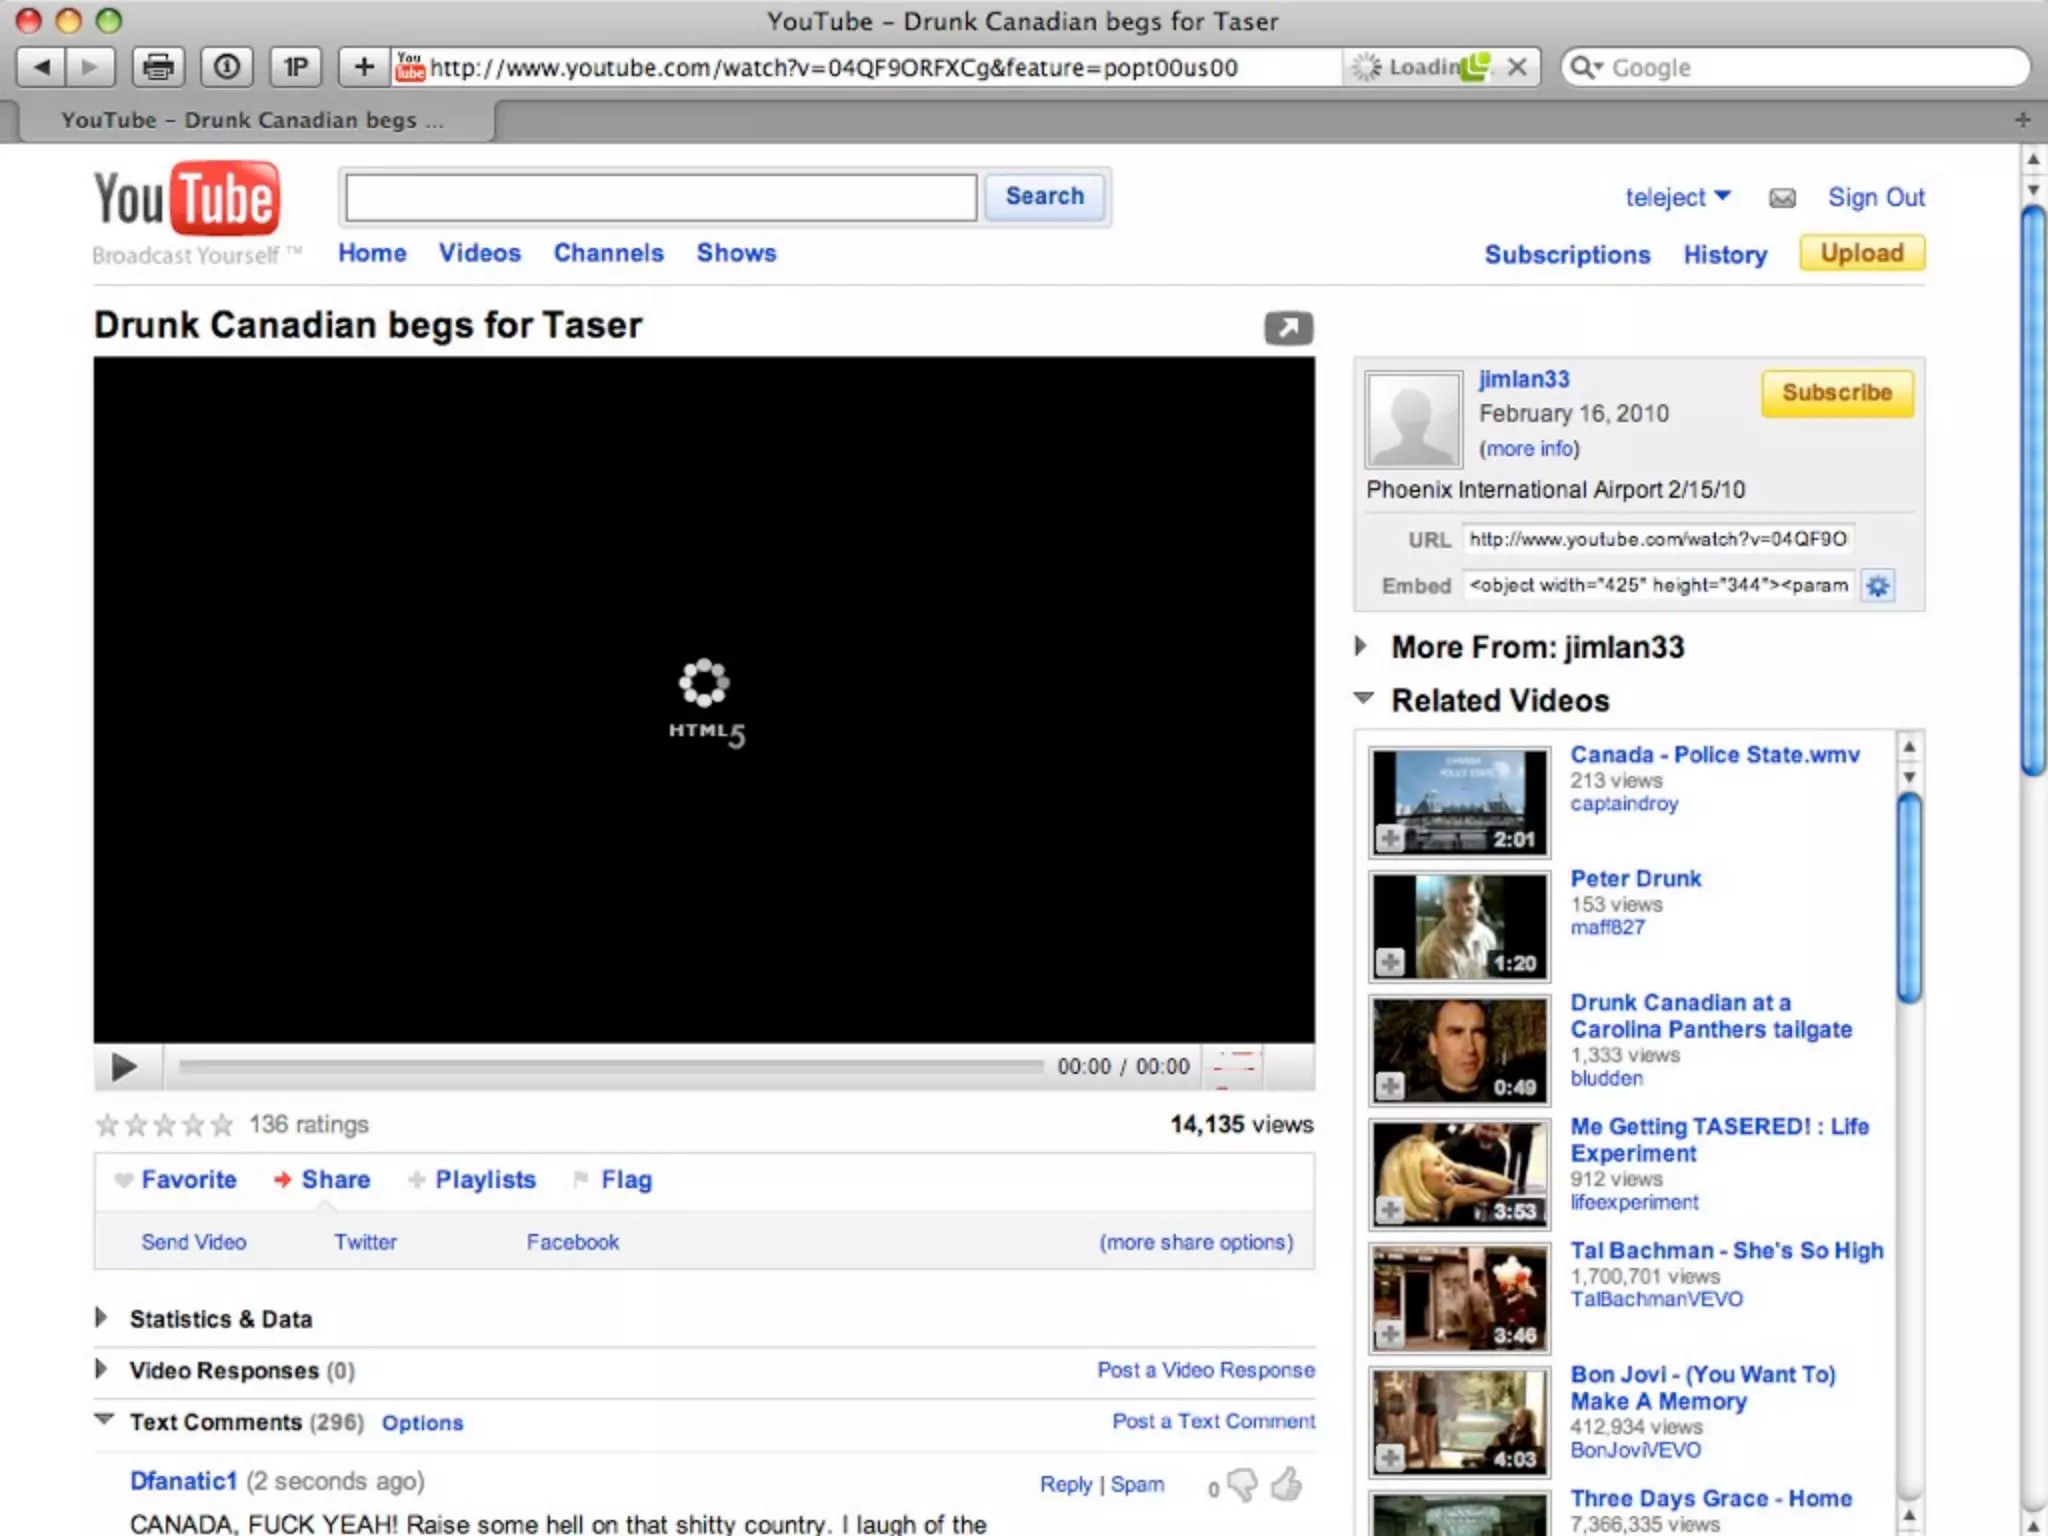Viewport: 2048px width, 1536px height.
Task: Expand More From: jimlan33 section
Action: pyautogui.click(x=1361, y=647)
